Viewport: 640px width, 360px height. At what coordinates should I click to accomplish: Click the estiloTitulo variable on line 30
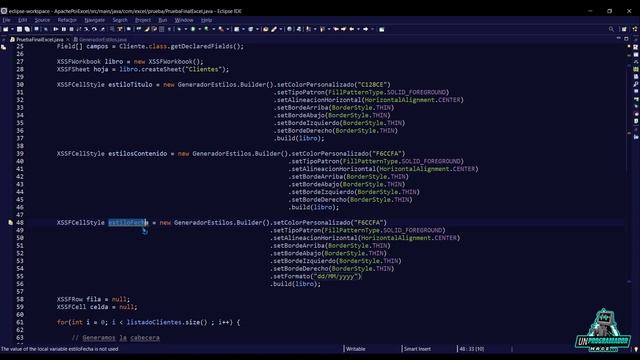[x=130, y=84]
